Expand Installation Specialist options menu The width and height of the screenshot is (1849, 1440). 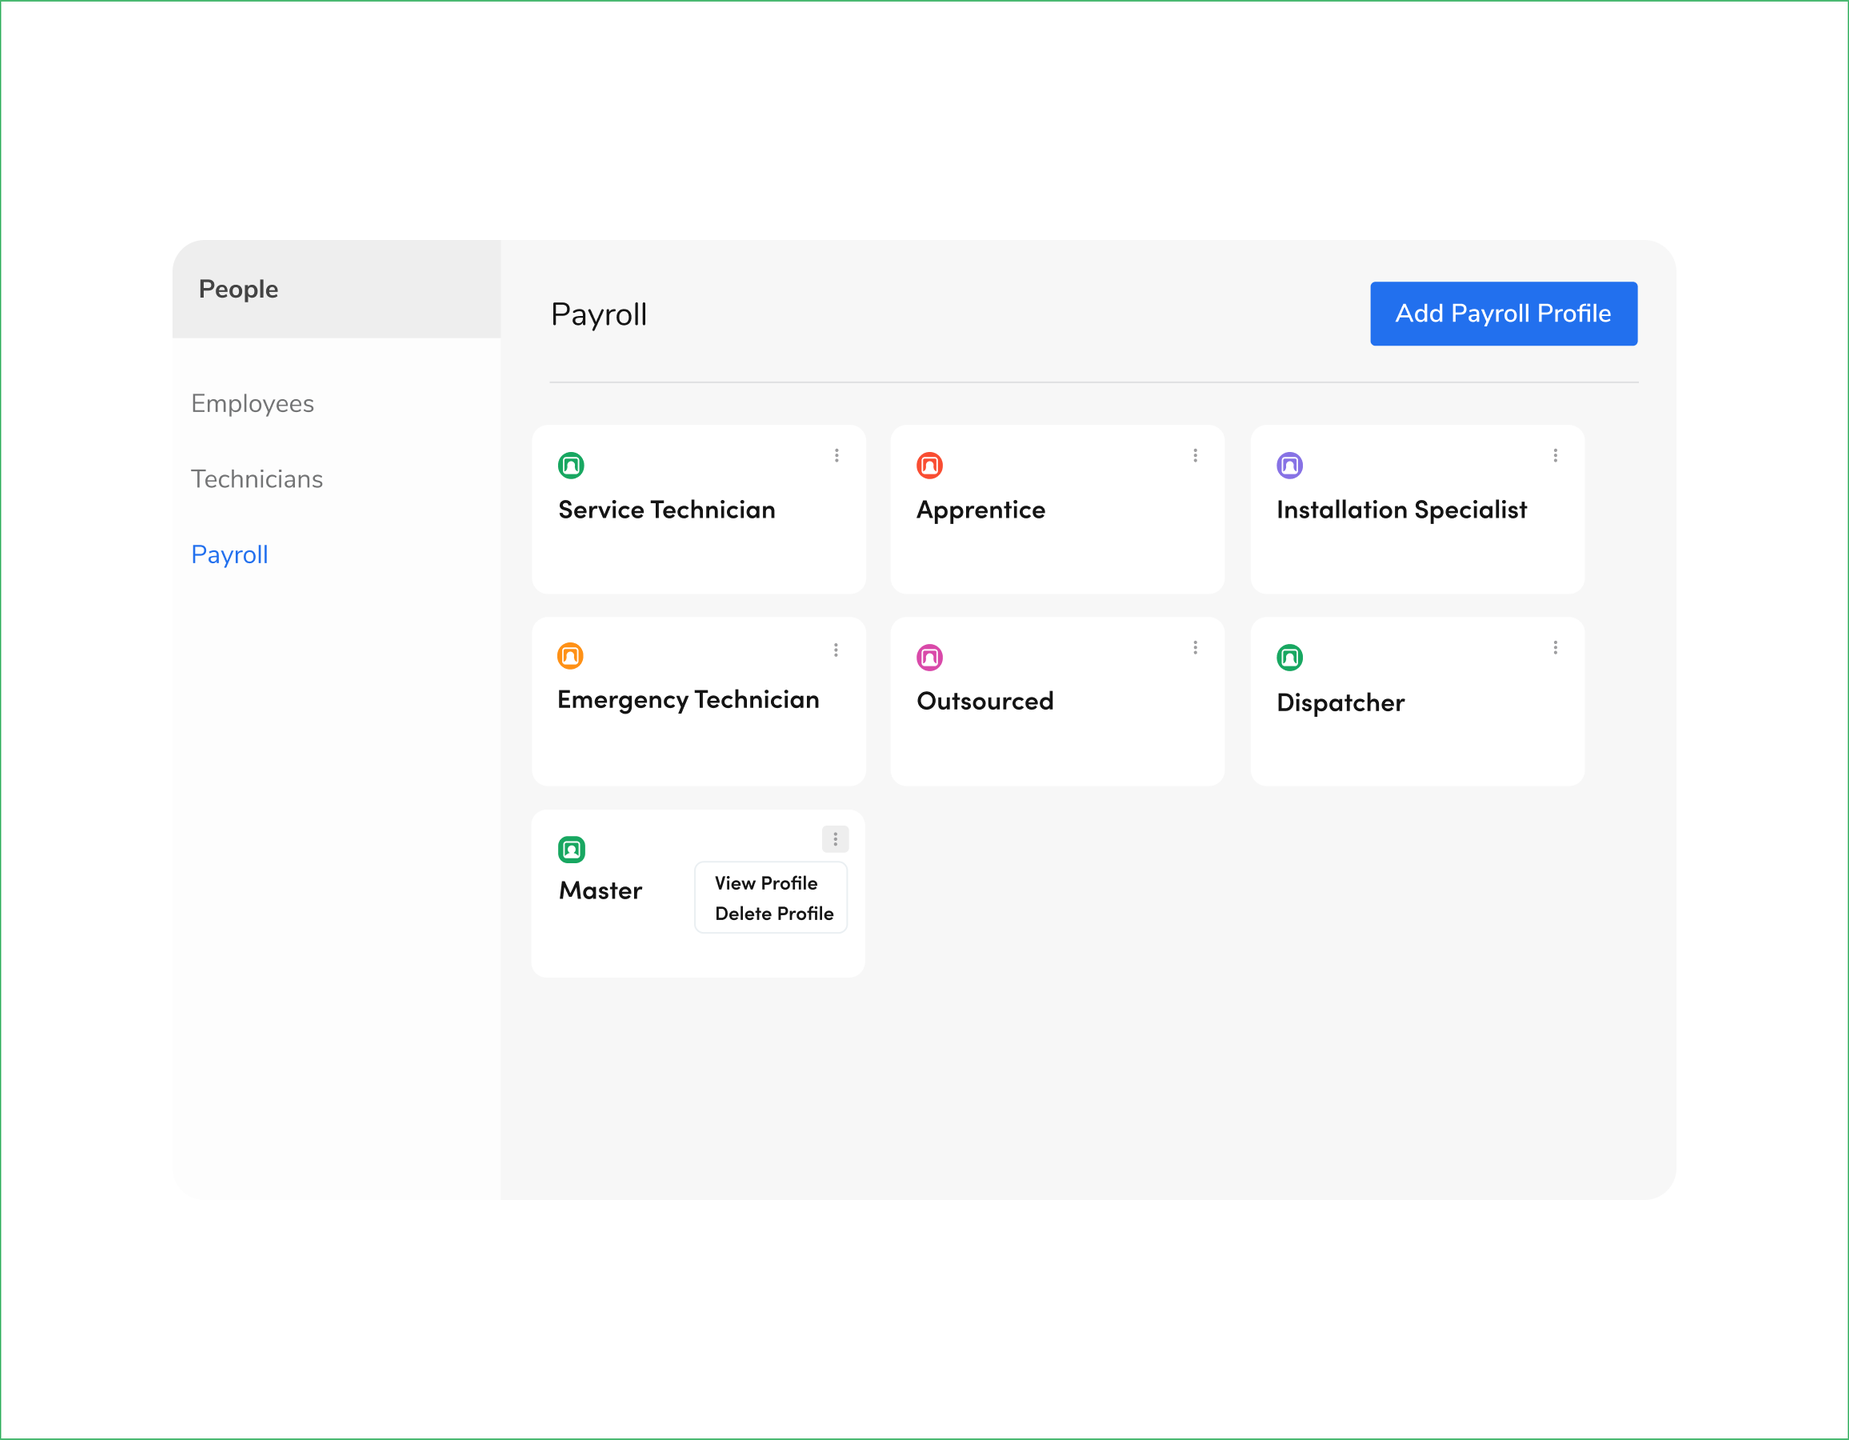click(1555, 456)
